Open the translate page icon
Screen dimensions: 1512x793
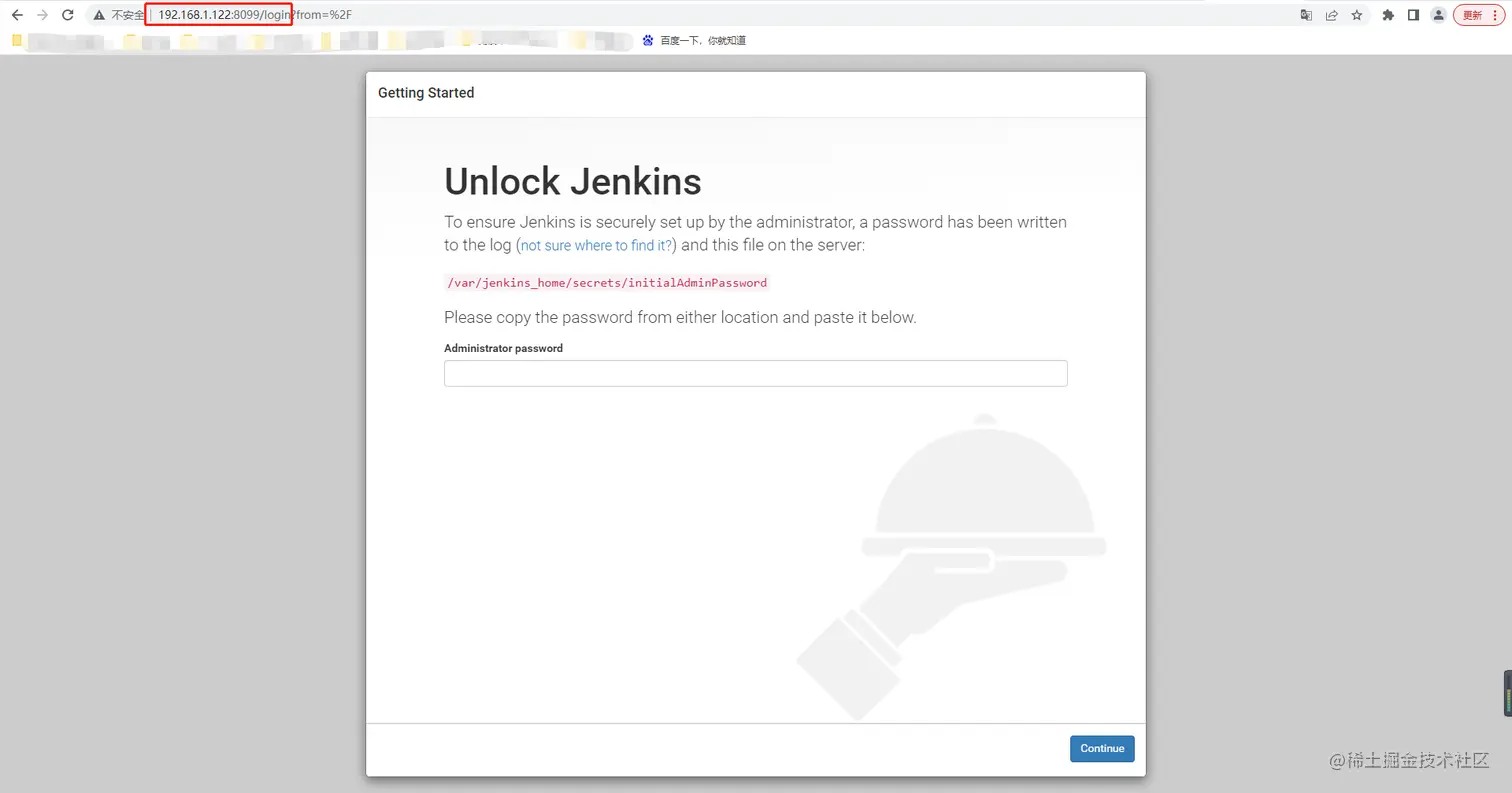pos(1306,15)
